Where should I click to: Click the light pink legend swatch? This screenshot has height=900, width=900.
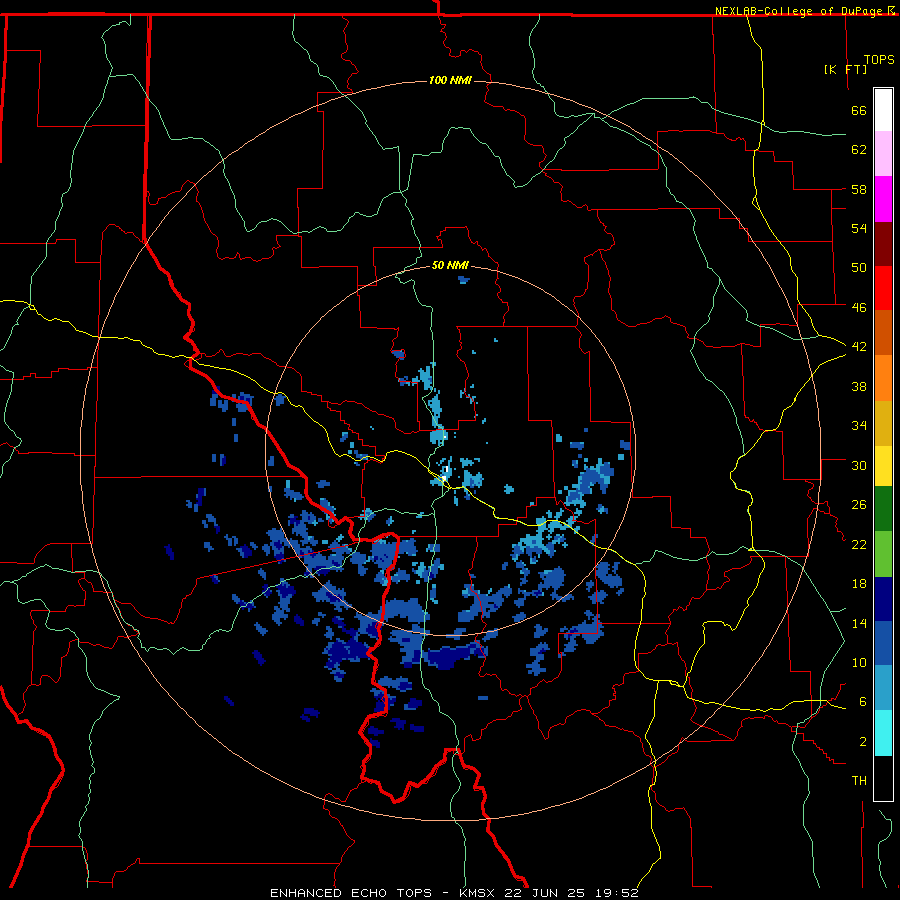883,154
